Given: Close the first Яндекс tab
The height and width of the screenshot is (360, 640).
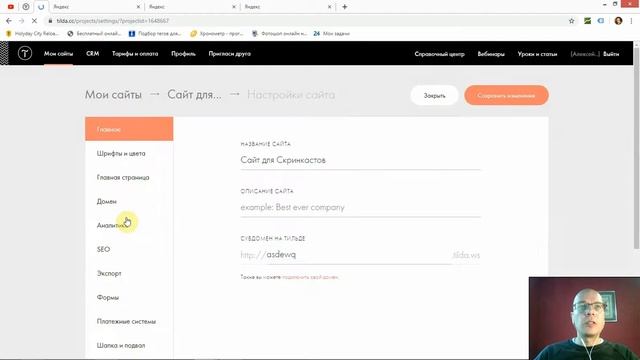Looking at the screenshot, I should [138, 7].
